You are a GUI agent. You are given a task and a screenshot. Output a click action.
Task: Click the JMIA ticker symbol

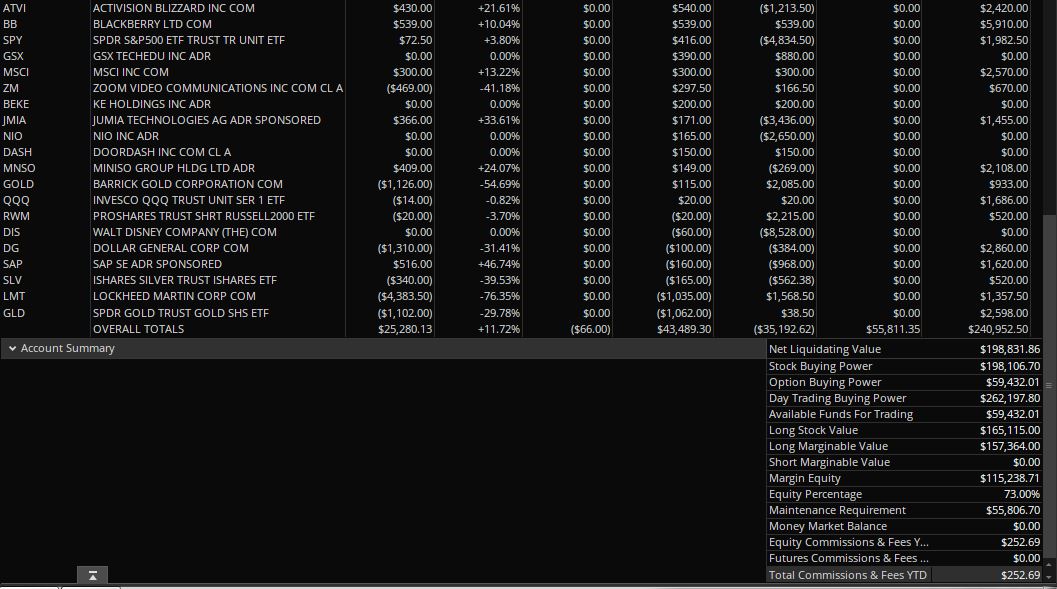[x=14, y=120]
